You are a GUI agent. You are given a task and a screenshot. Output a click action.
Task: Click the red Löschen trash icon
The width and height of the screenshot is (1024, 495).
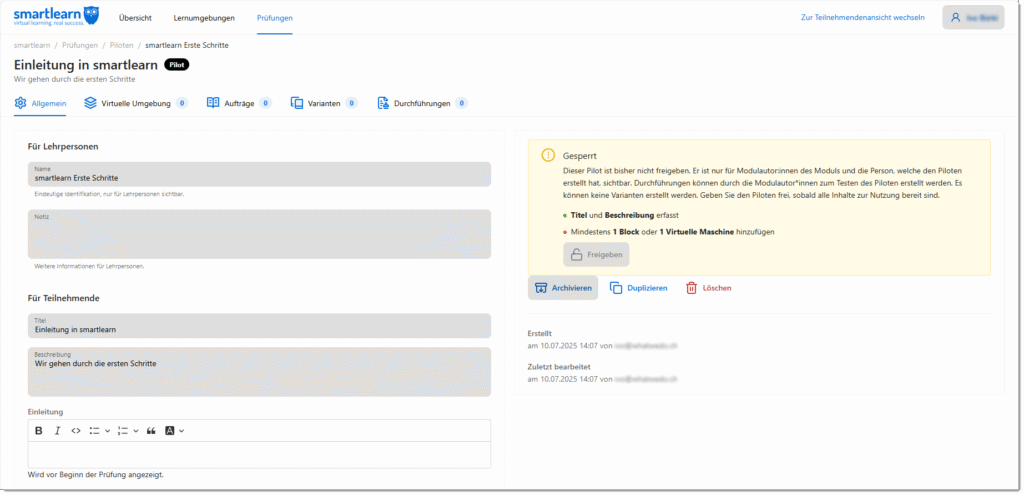pos(691,288)
